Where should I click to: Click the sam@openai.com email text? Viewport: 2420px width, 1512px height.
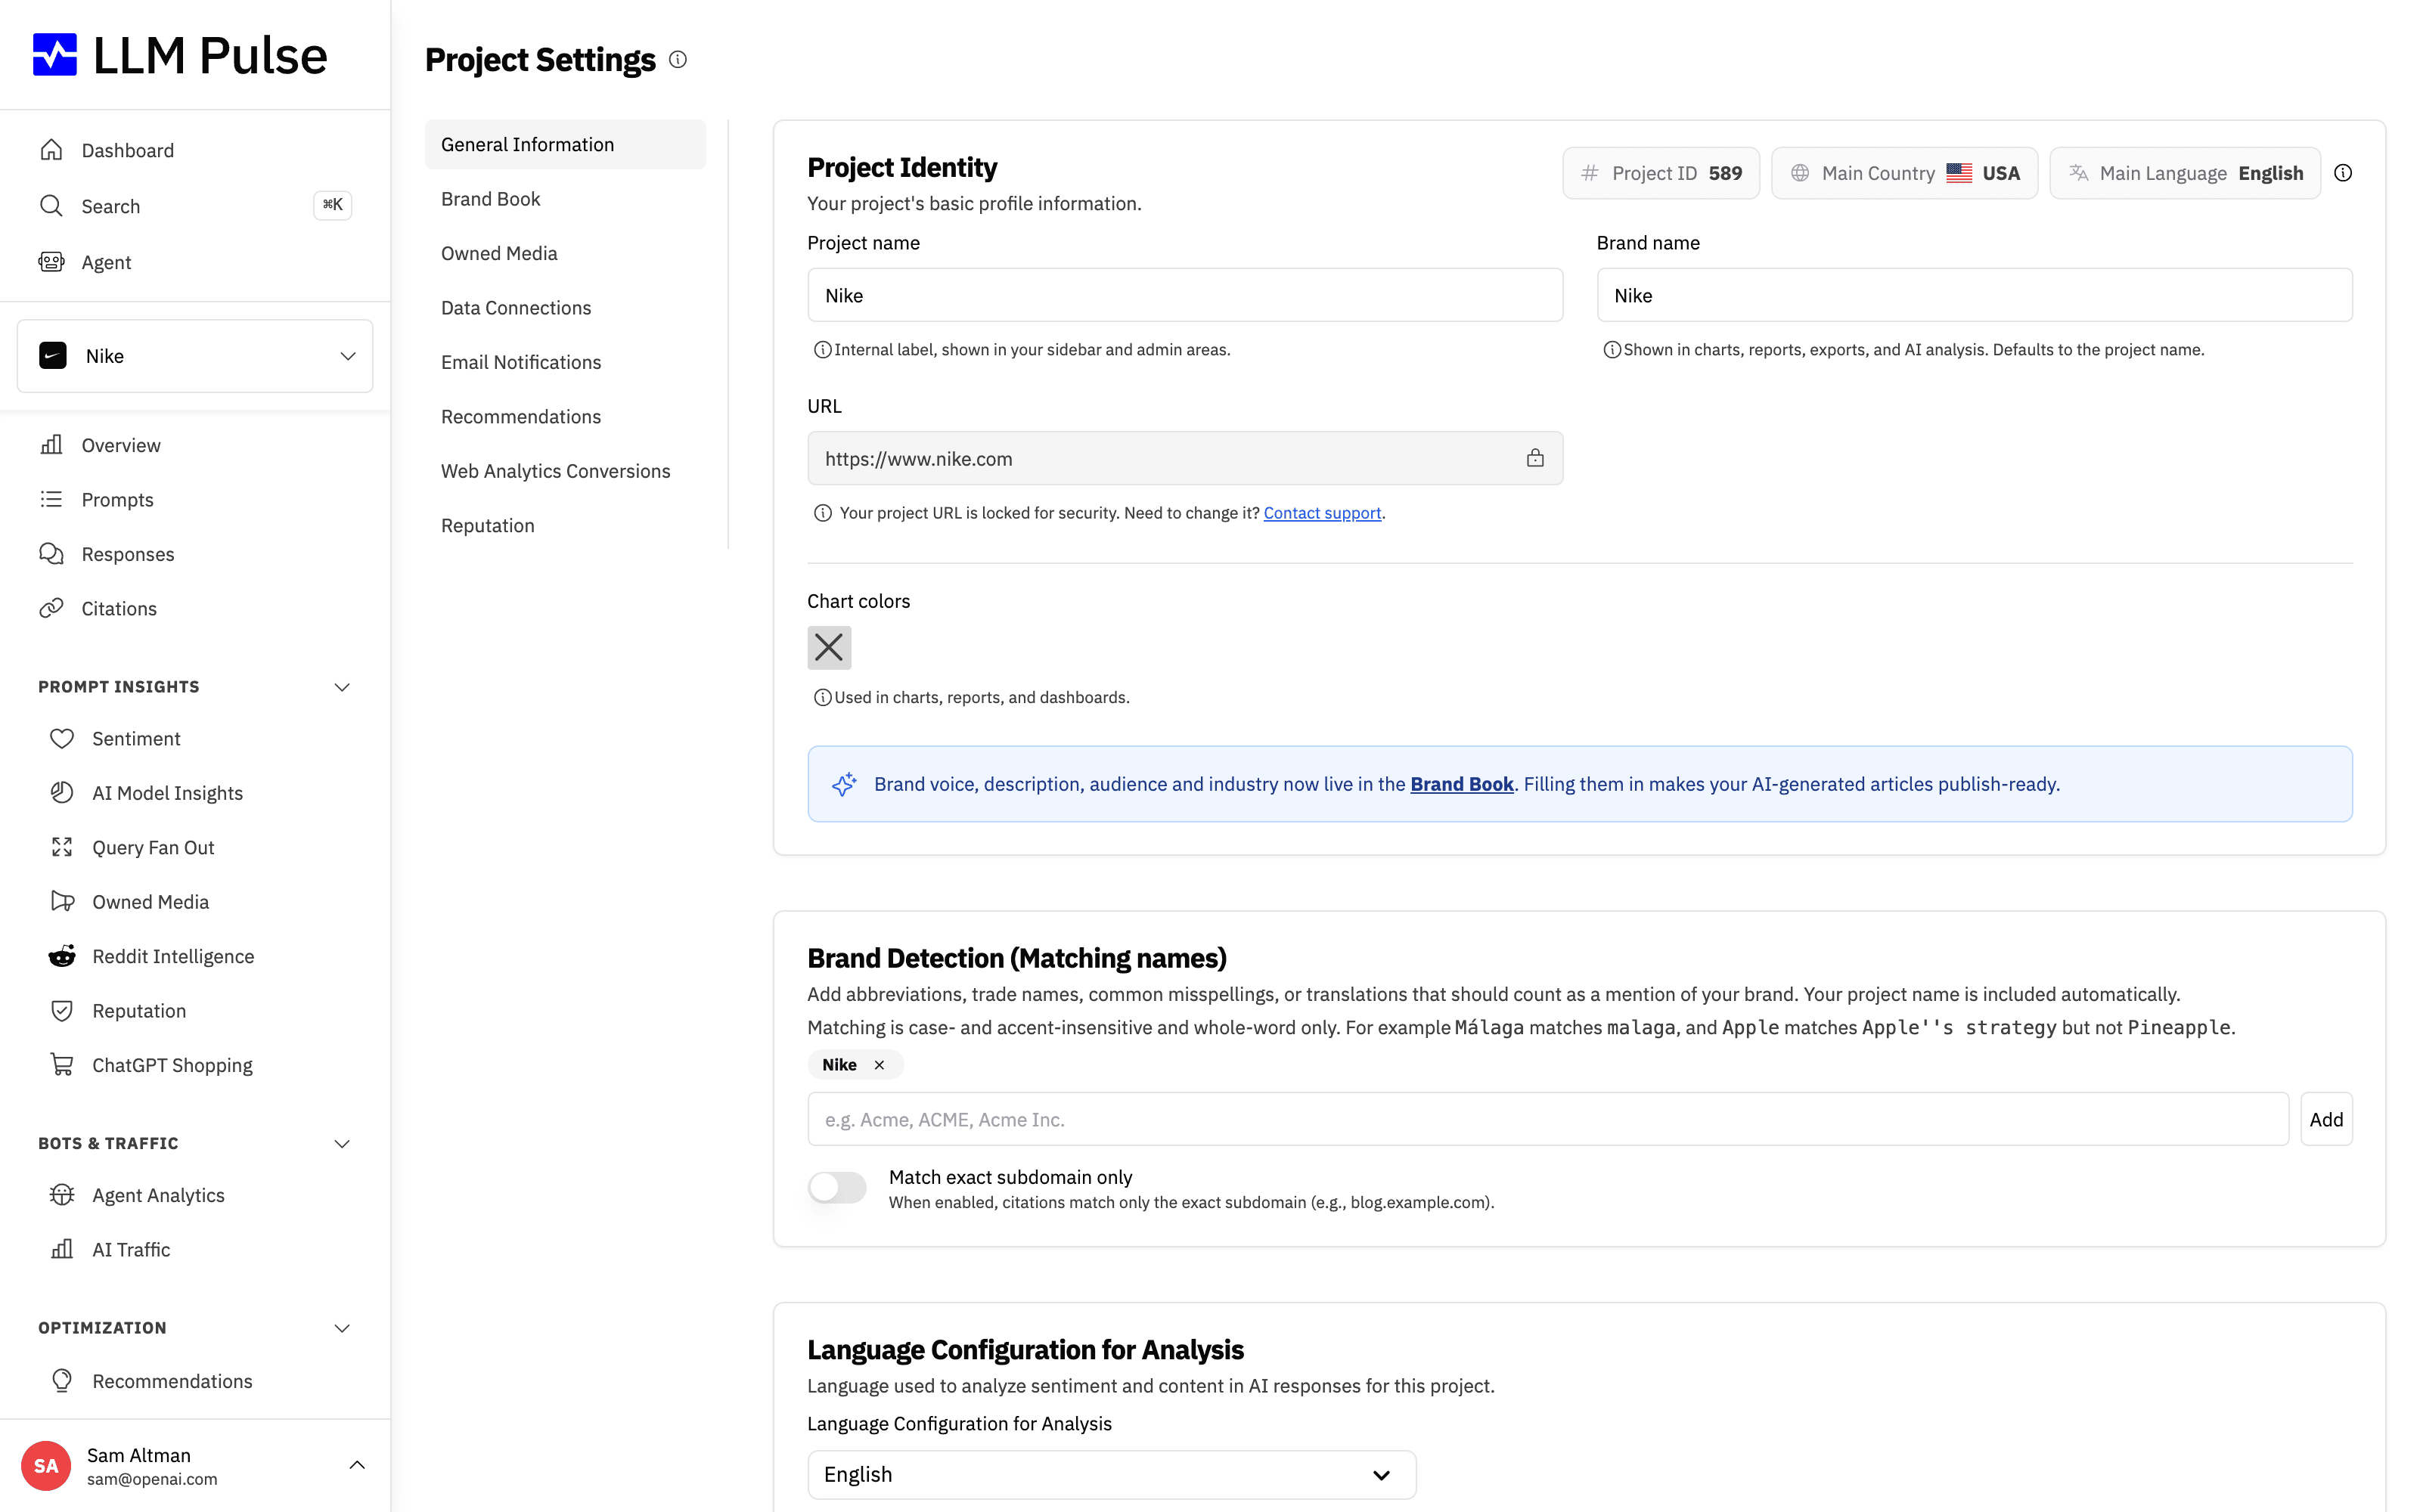pyautogui.click(x=152, y=1479)
